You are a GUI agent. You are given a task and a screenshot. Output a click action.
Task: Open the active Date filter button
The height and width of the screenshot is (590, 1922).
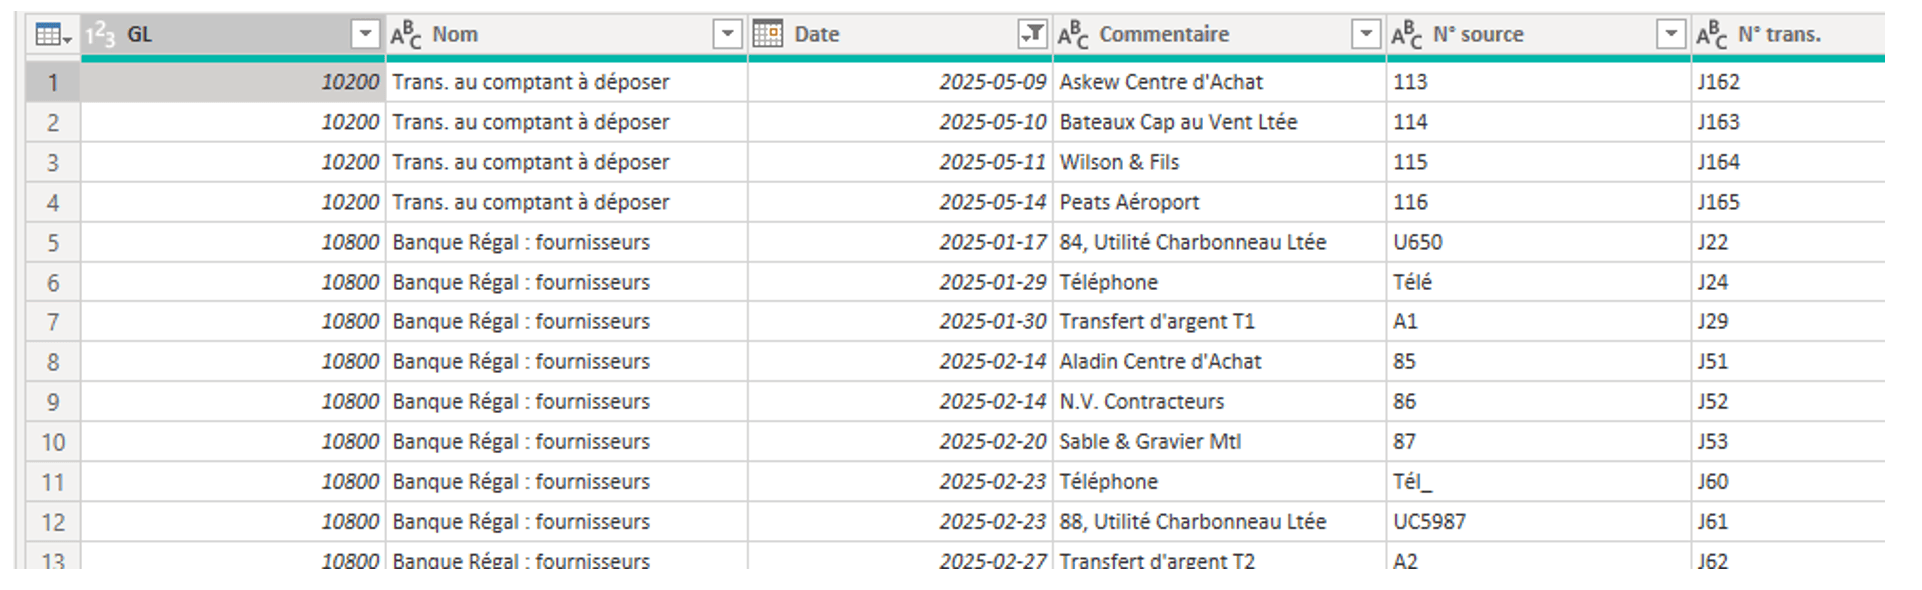pos(1032,35)
